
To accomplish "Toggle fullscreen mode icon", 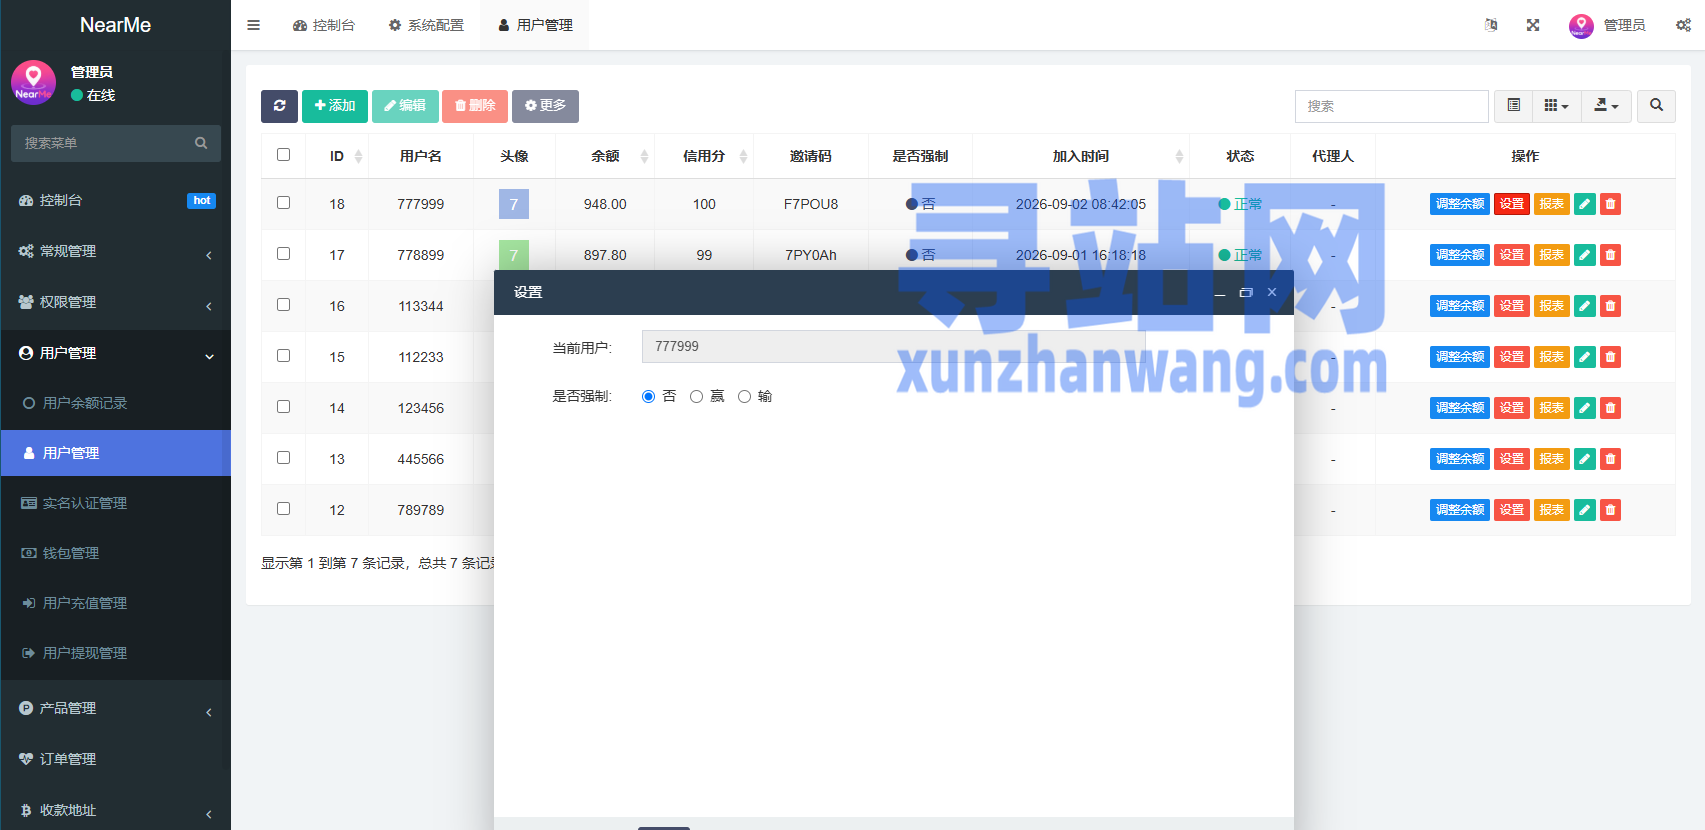I will point(1533,25).
